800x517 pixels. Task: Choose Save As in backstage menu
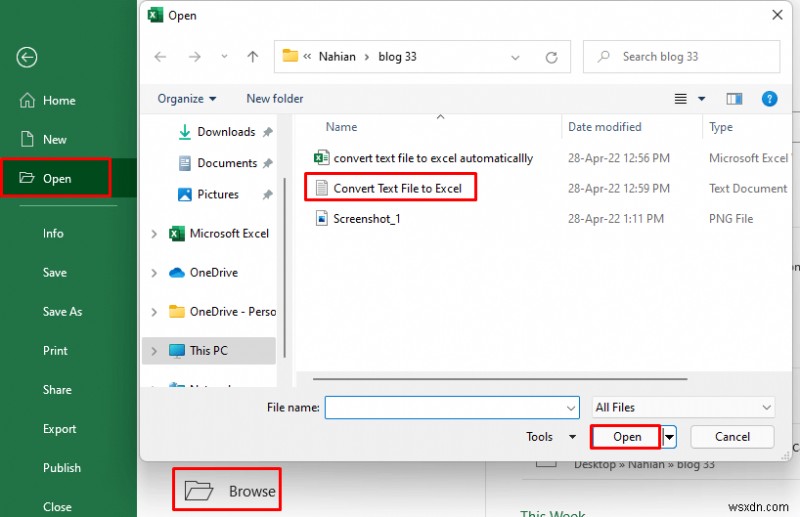click(62, 311)
